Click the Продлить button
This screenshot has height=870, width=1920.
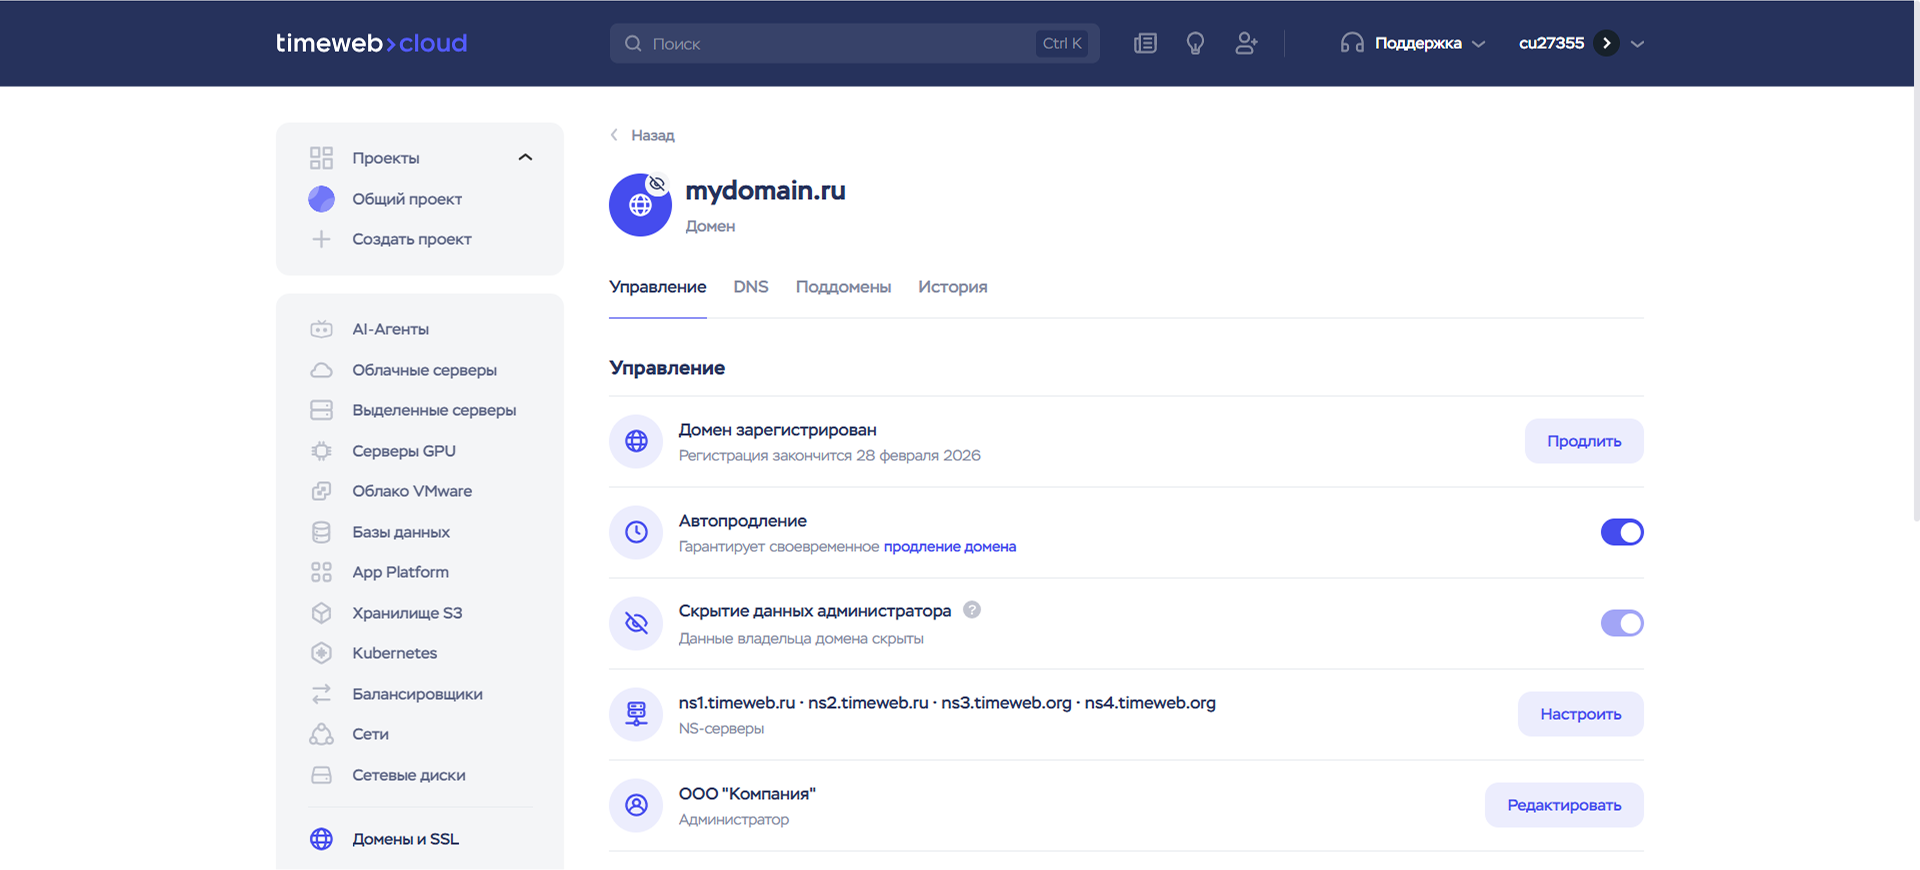[x=1583, y=441]
